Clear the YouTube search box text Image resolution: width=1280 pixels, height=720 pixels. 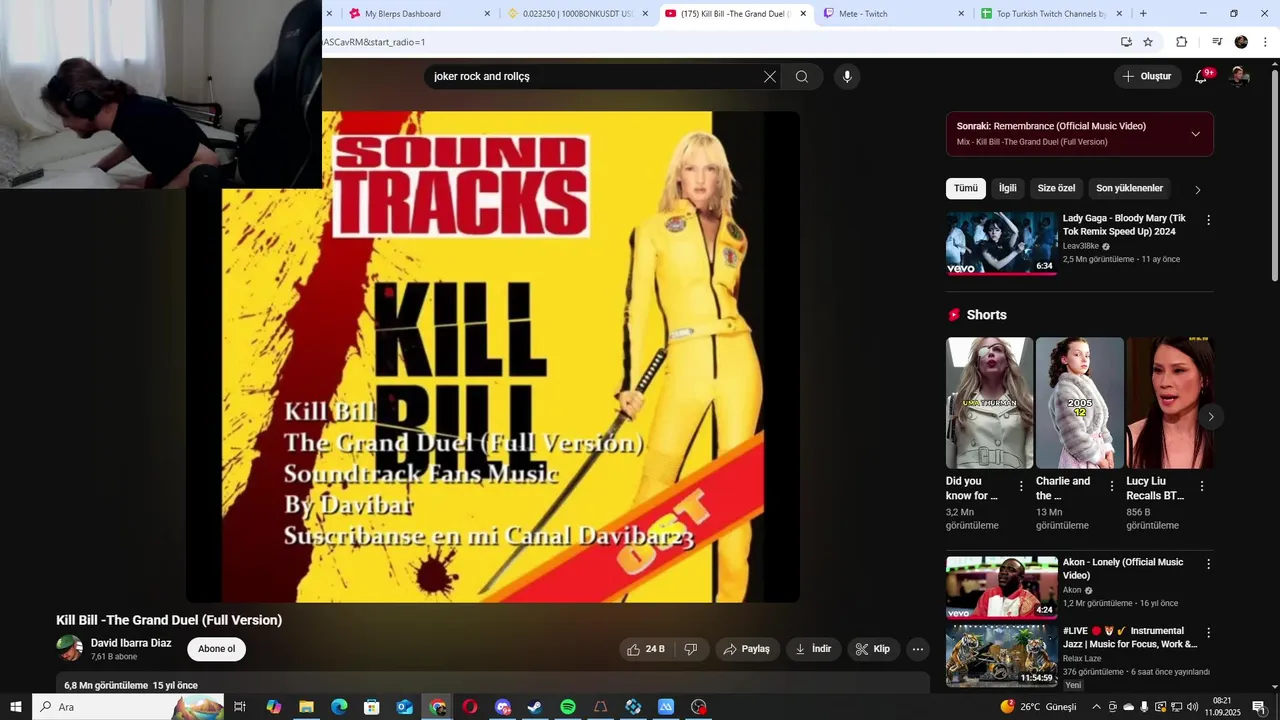pos(770,77)
